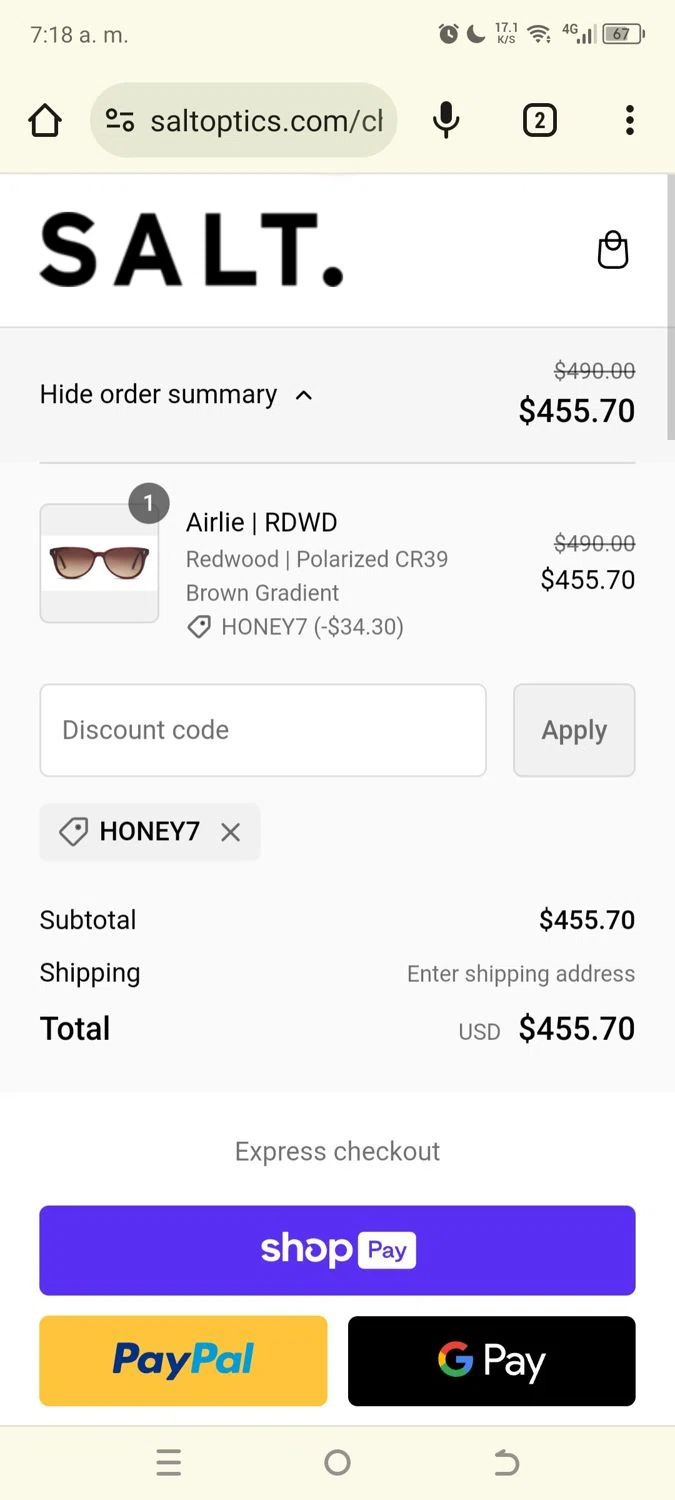Tap the Airlie sunglasses product thumbnail
This screenshot has width=675, height=1500.
pos(99,563)
